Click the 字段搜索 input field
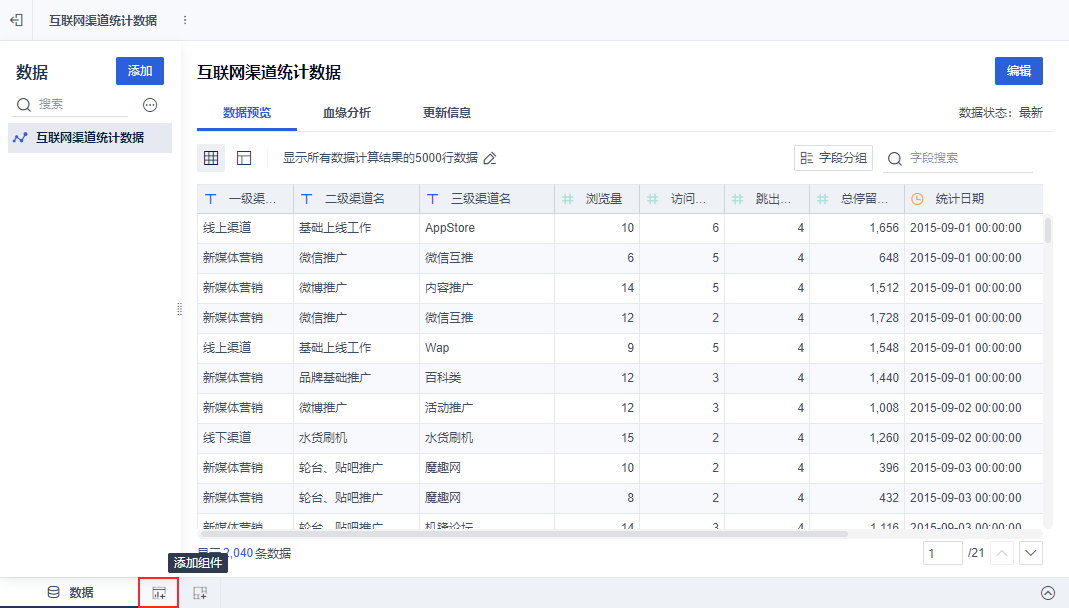Screen dimensions: 1069x608 click(968, 158)
